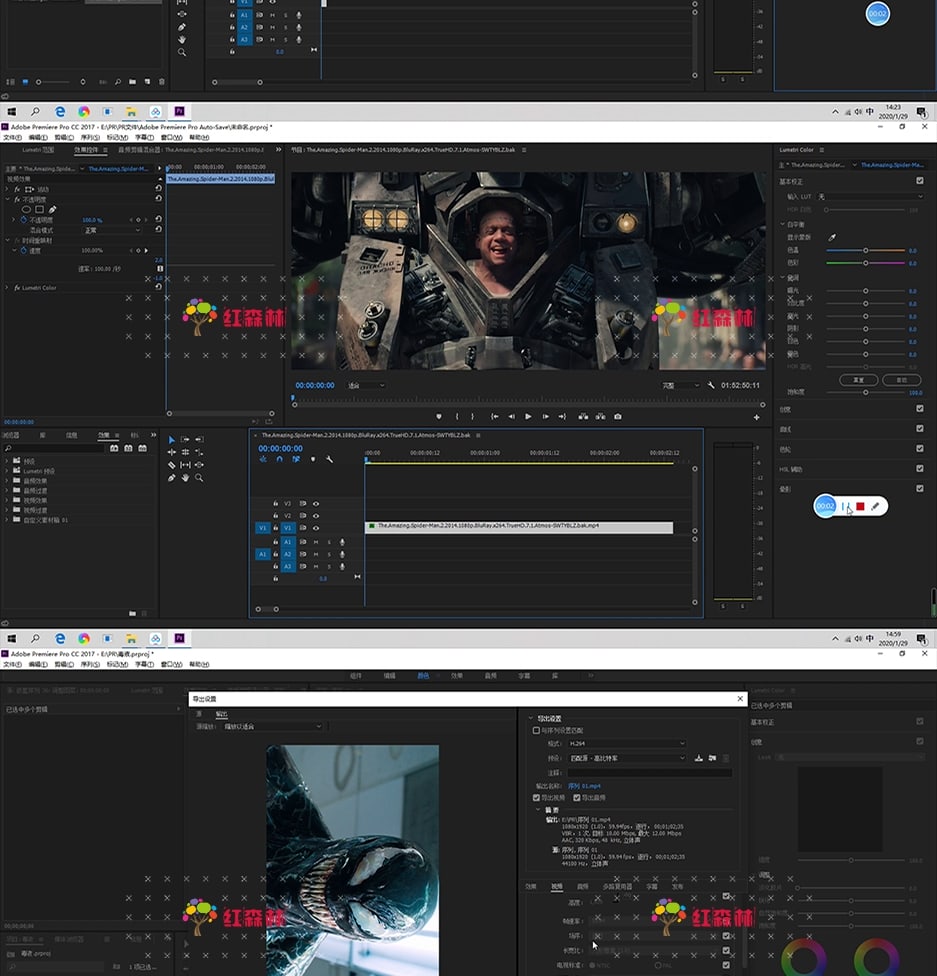
Task: Click Mark Out button in Program monitor
Action: pos(473,416)
